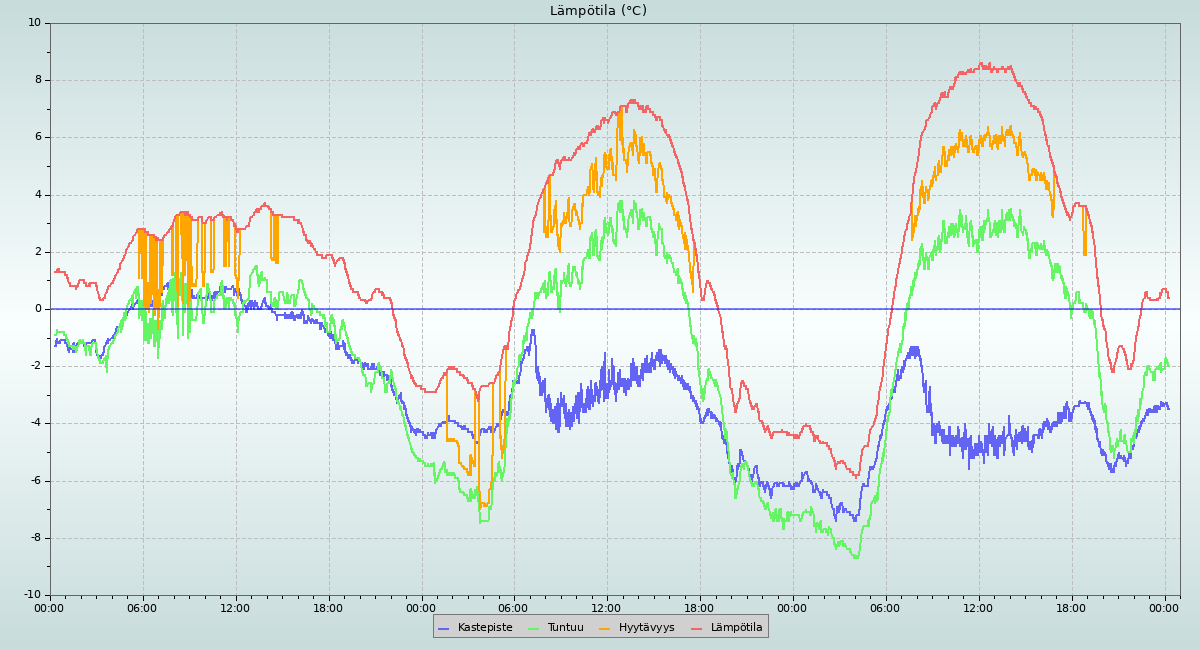Click the 0 label on the y-axis

(x=38, y=309)
